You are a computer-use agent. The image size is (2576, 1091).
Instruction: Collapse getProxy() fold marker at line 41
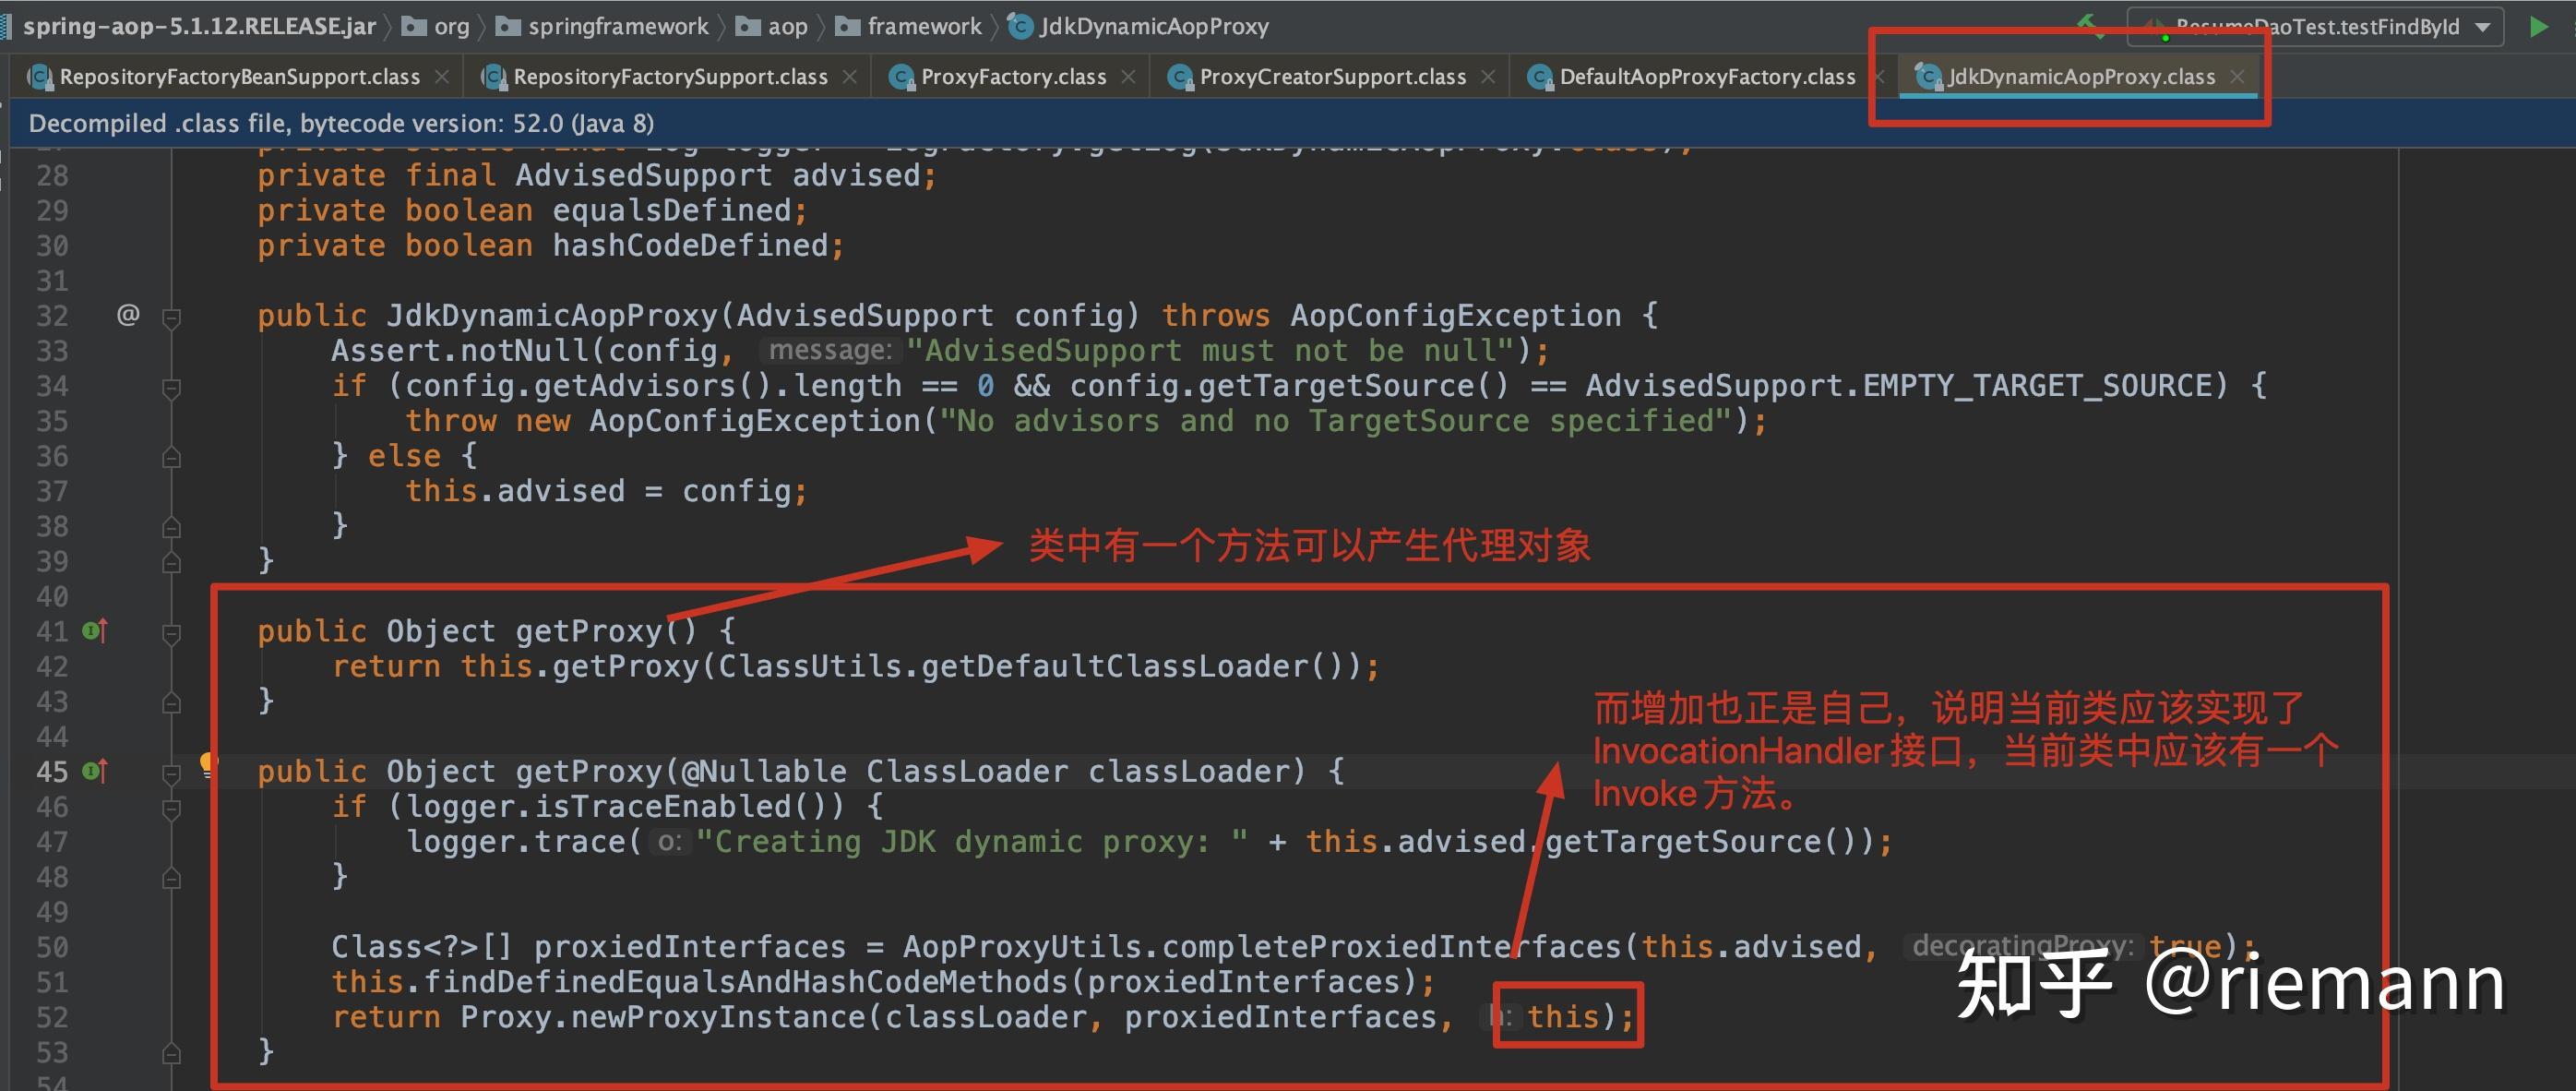(x=171, y=633)
